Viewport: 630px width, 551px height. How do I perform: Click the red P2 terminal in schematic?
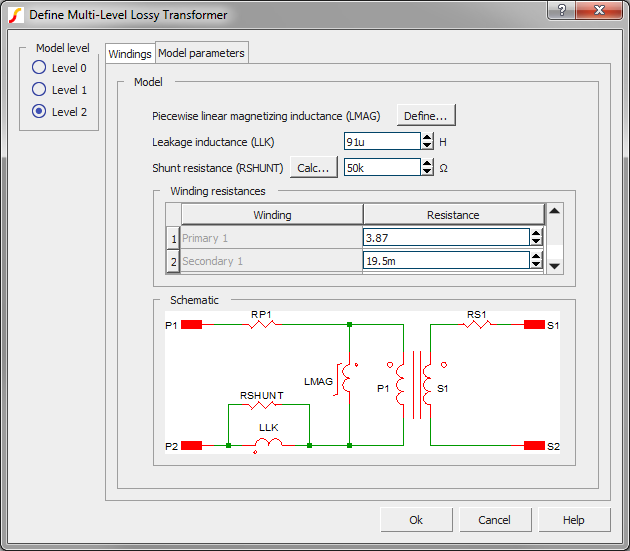[191, 445]
